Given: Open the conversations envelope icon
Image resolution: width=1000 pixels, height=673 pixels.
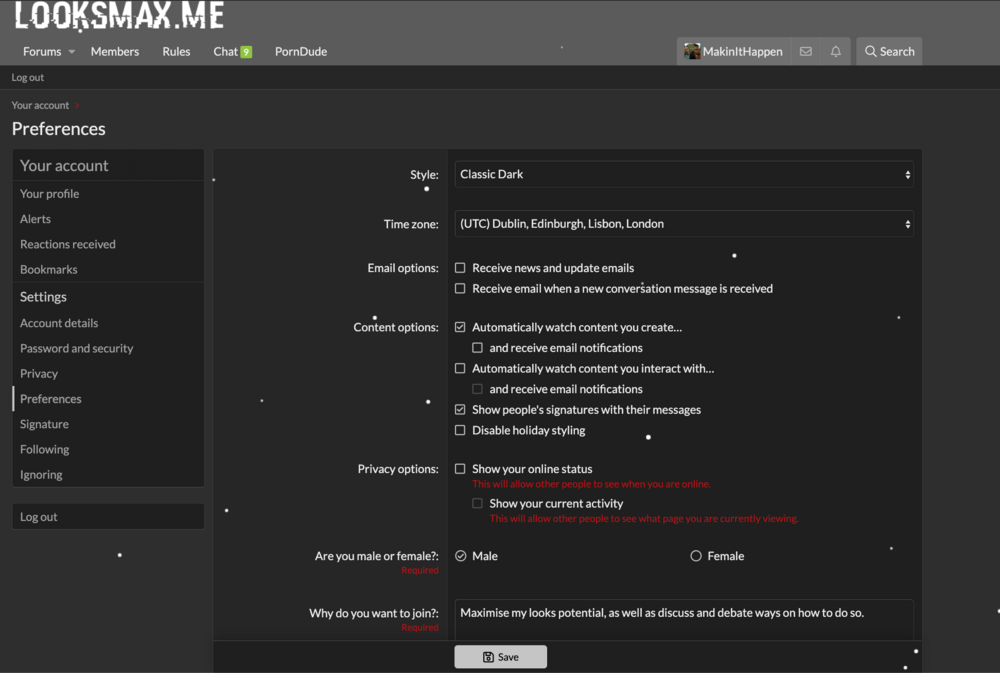Looking at the screenshot, I should 805,52.
